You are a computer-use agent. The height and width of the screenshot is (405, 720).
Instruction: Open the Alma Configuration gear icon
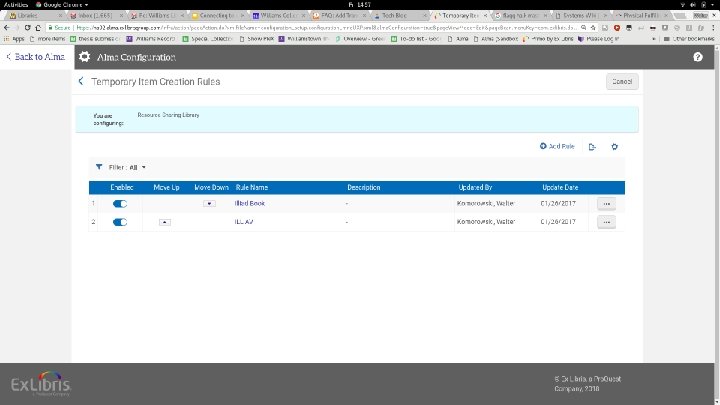pos(84,57)
